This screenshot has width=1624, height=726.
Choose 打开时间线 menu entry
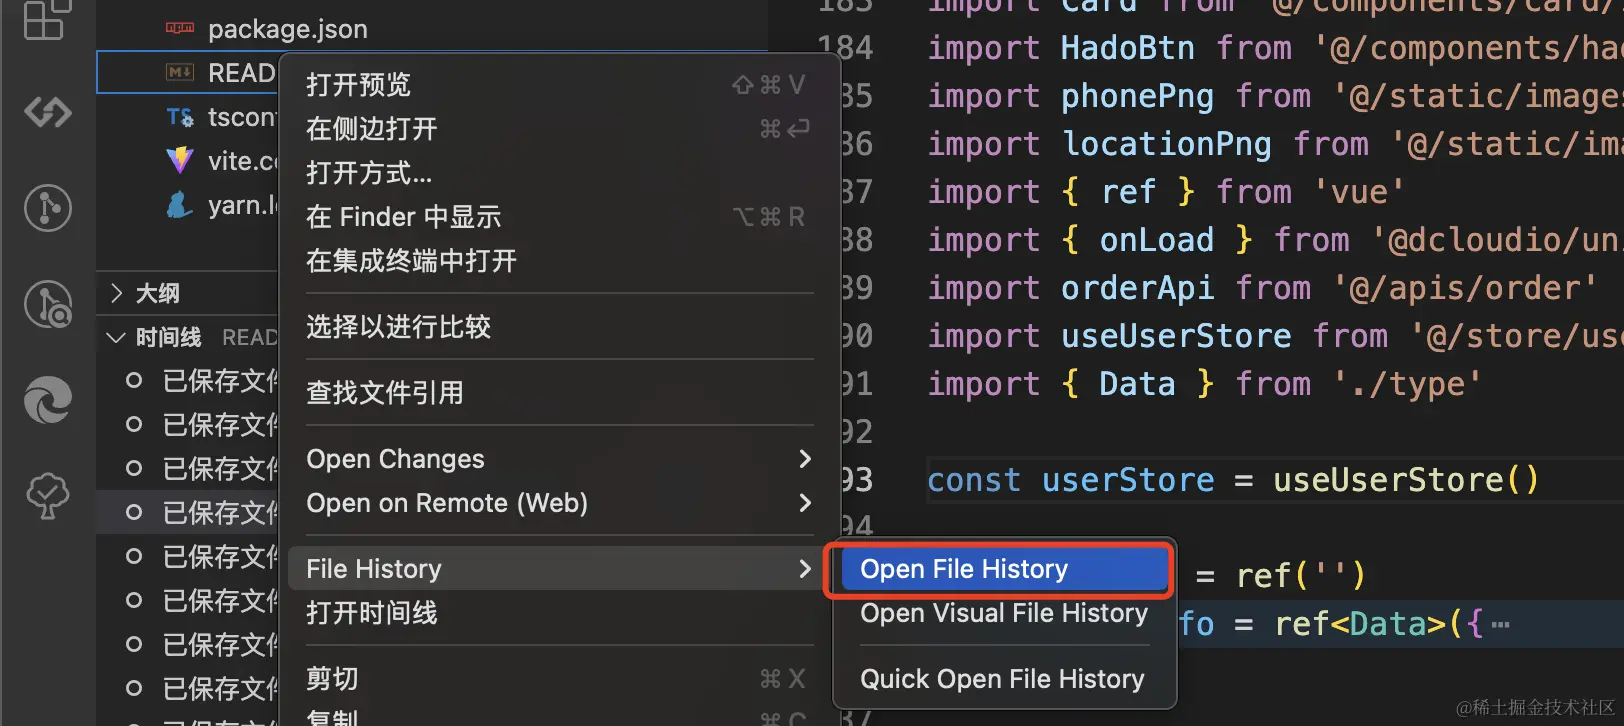(559, 613)
